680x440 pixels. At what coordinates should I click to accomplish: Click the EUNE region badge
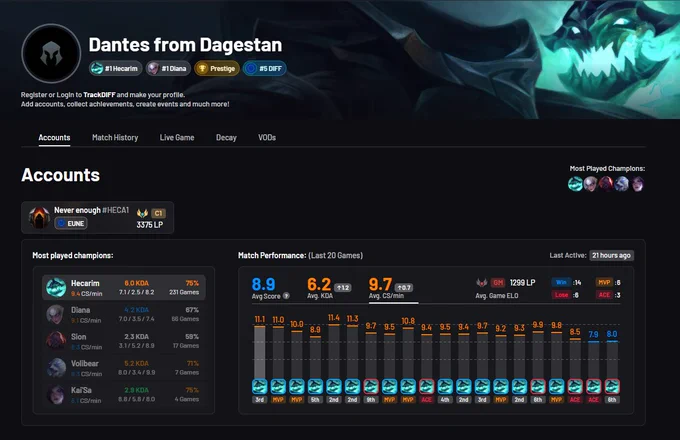click(71, 223)
